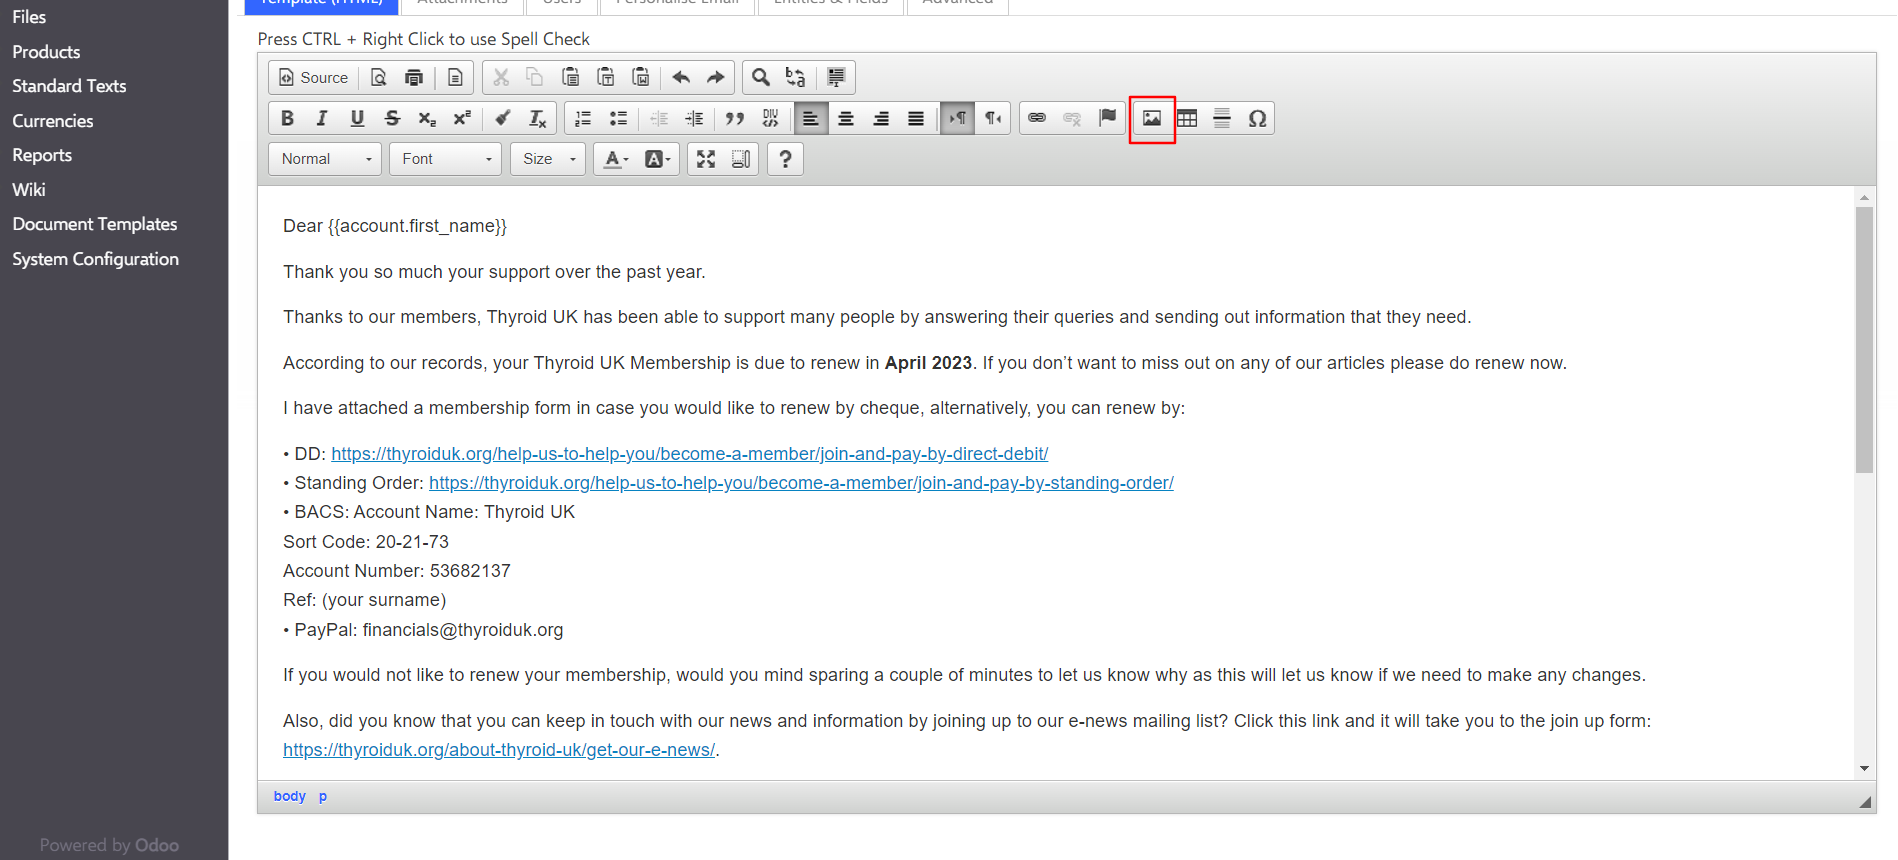1898x860 pixels.
Task: Insert a table
Action: [x=1187, y=118]
